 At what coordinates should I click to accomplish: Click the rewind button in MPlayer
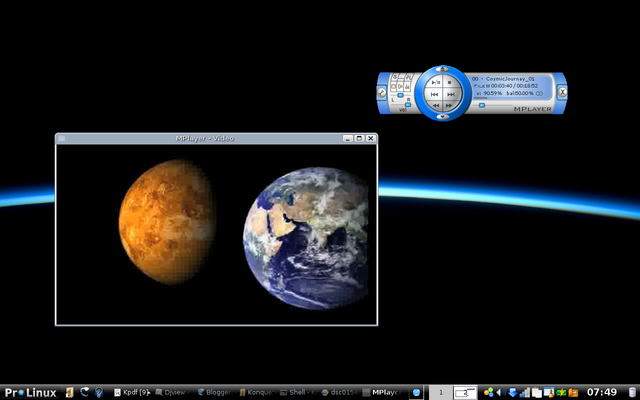436,103
